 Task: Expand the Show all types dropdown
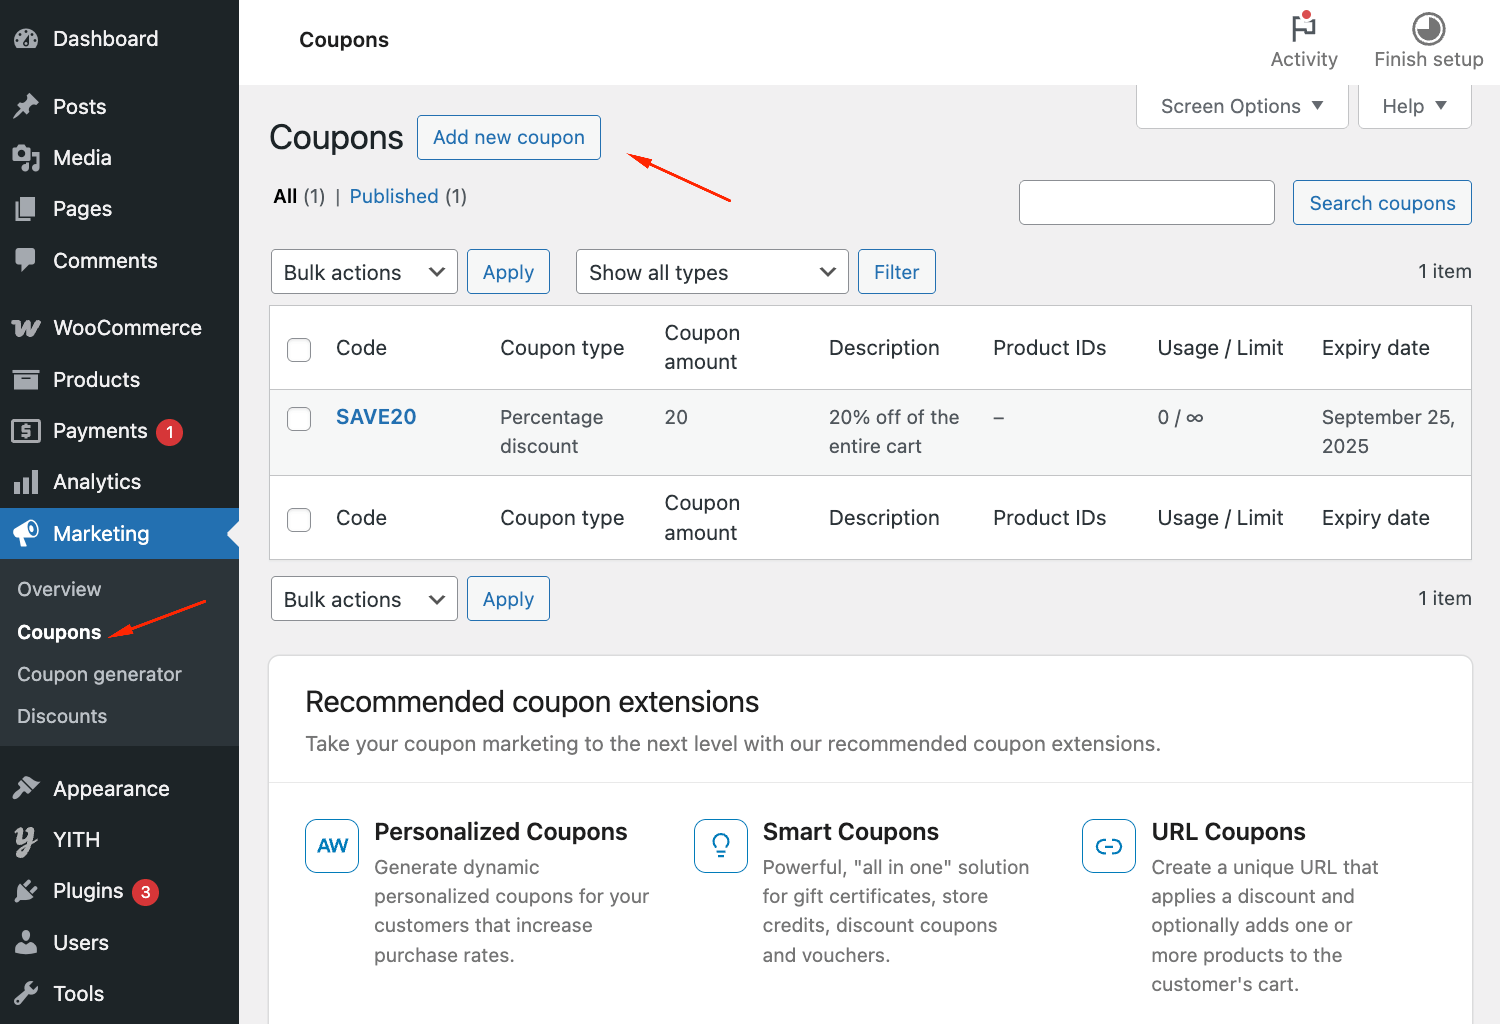point(711,272)
